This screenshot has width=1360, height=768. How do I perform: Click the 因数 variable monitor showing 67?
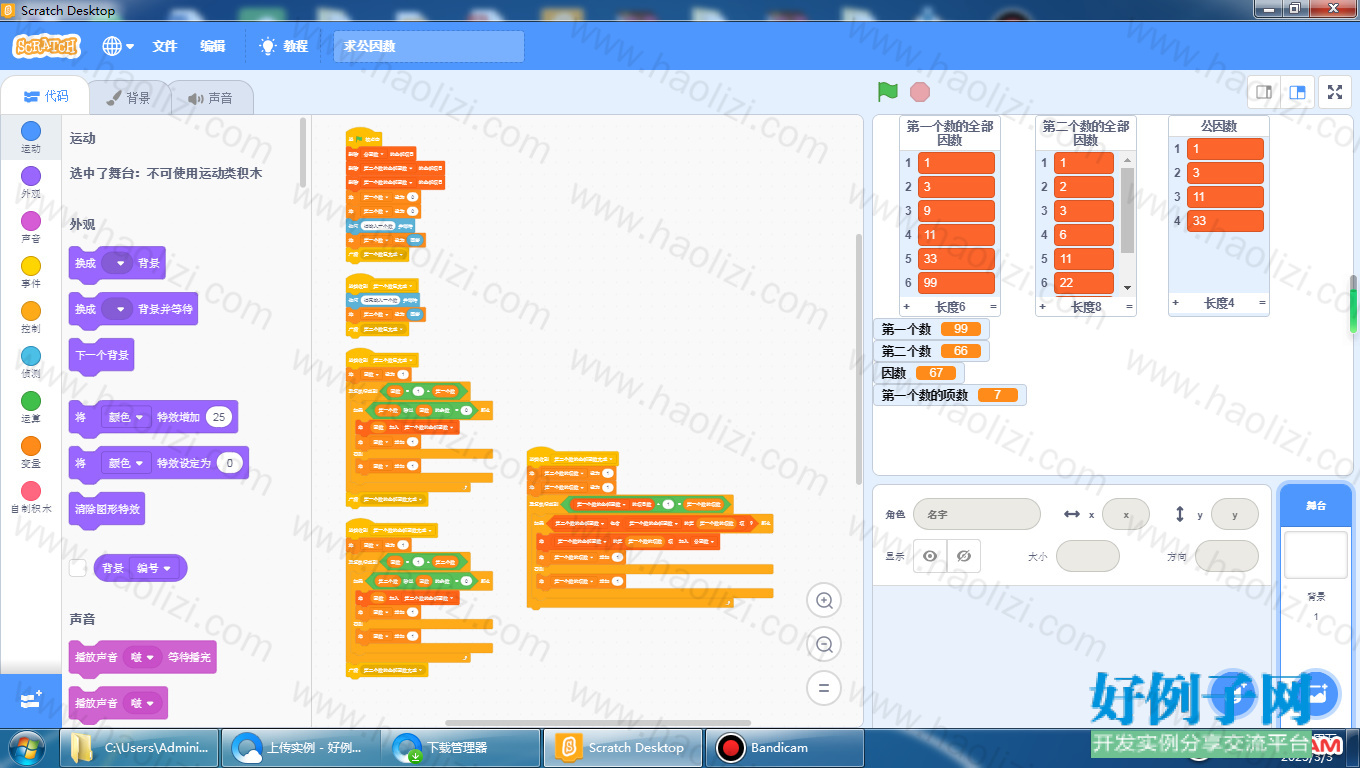click(x=919, y=373)
